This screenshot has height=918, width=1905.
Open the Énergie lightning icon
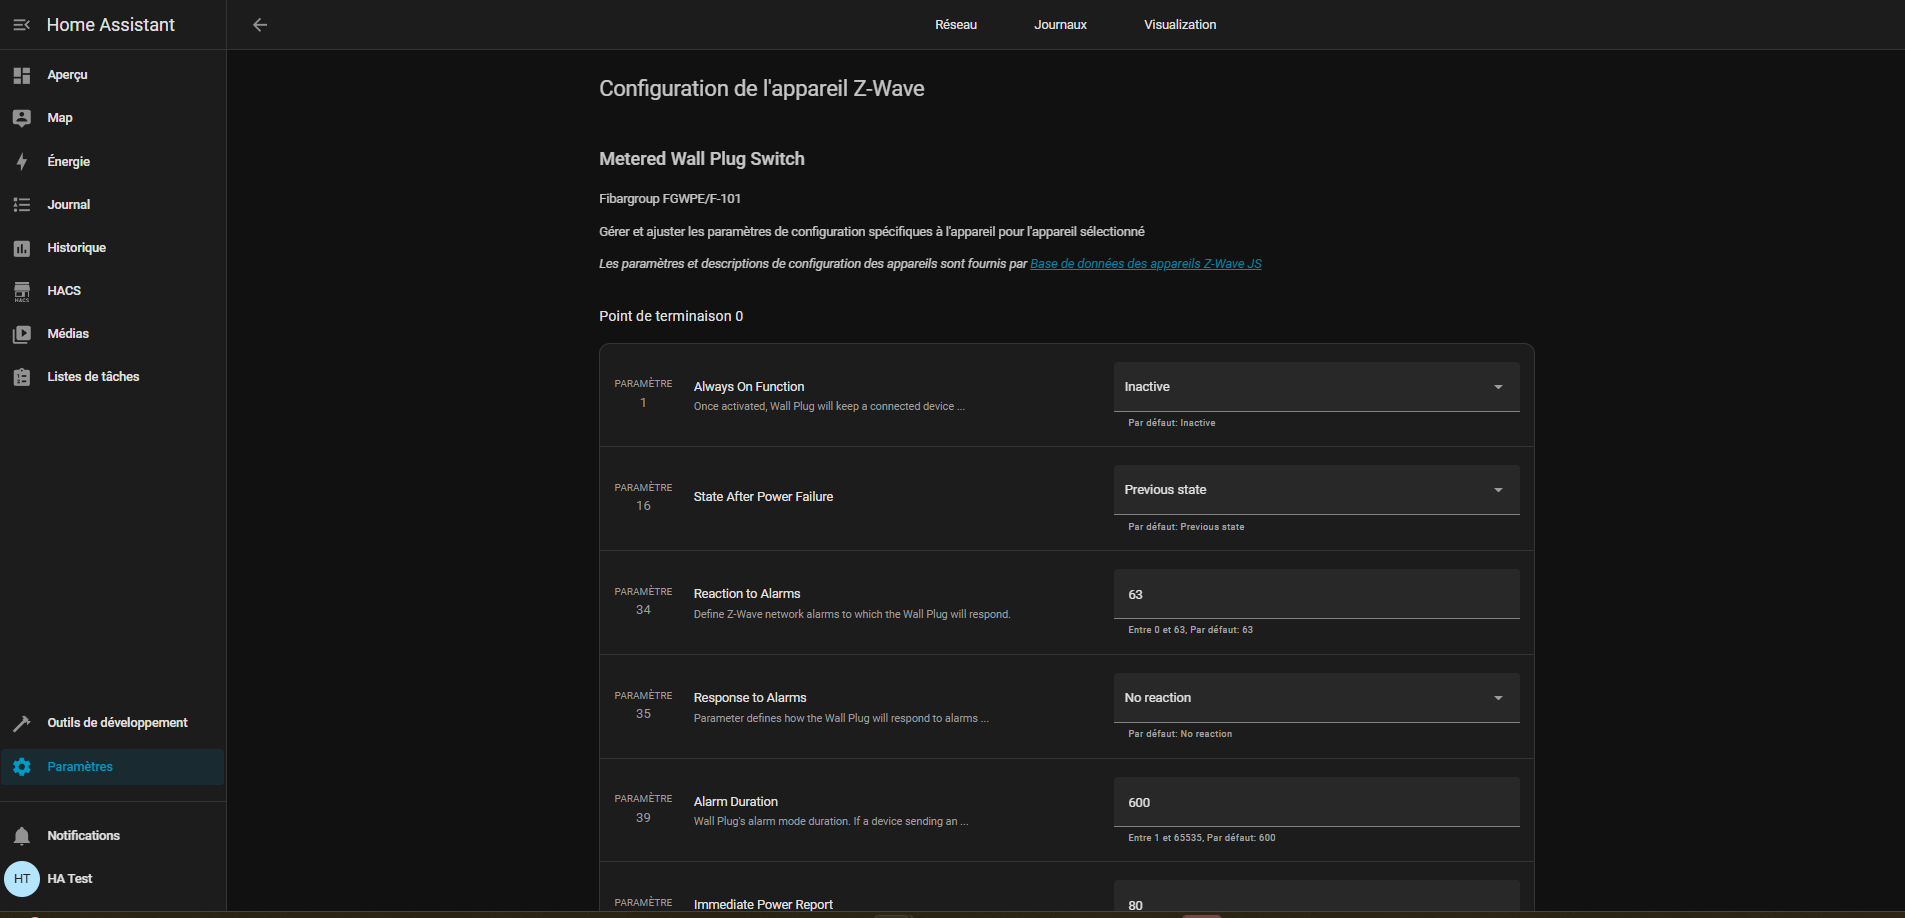pos(22,161)
